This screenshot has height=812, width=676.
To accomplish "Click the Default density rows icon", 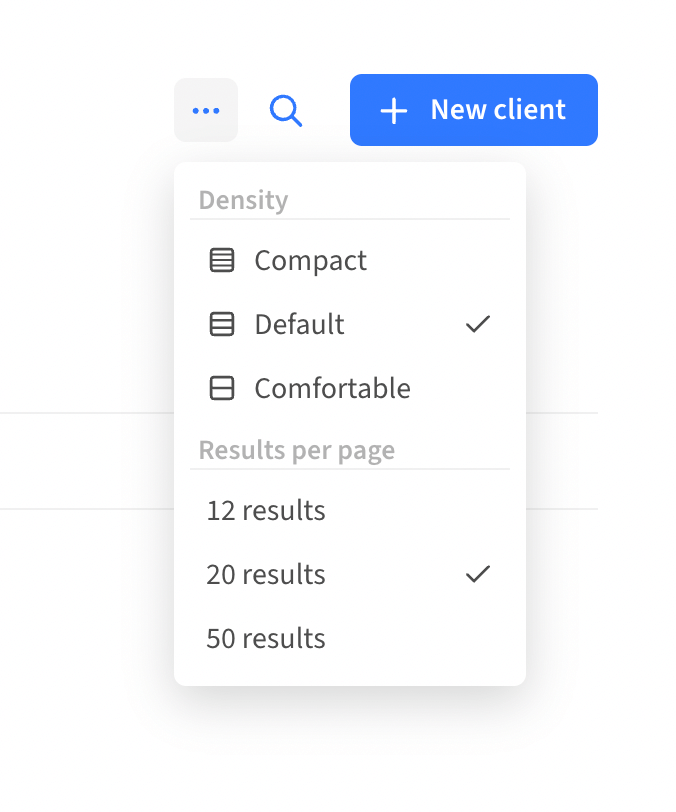I will pyautogui.click(x=222, y=325).
